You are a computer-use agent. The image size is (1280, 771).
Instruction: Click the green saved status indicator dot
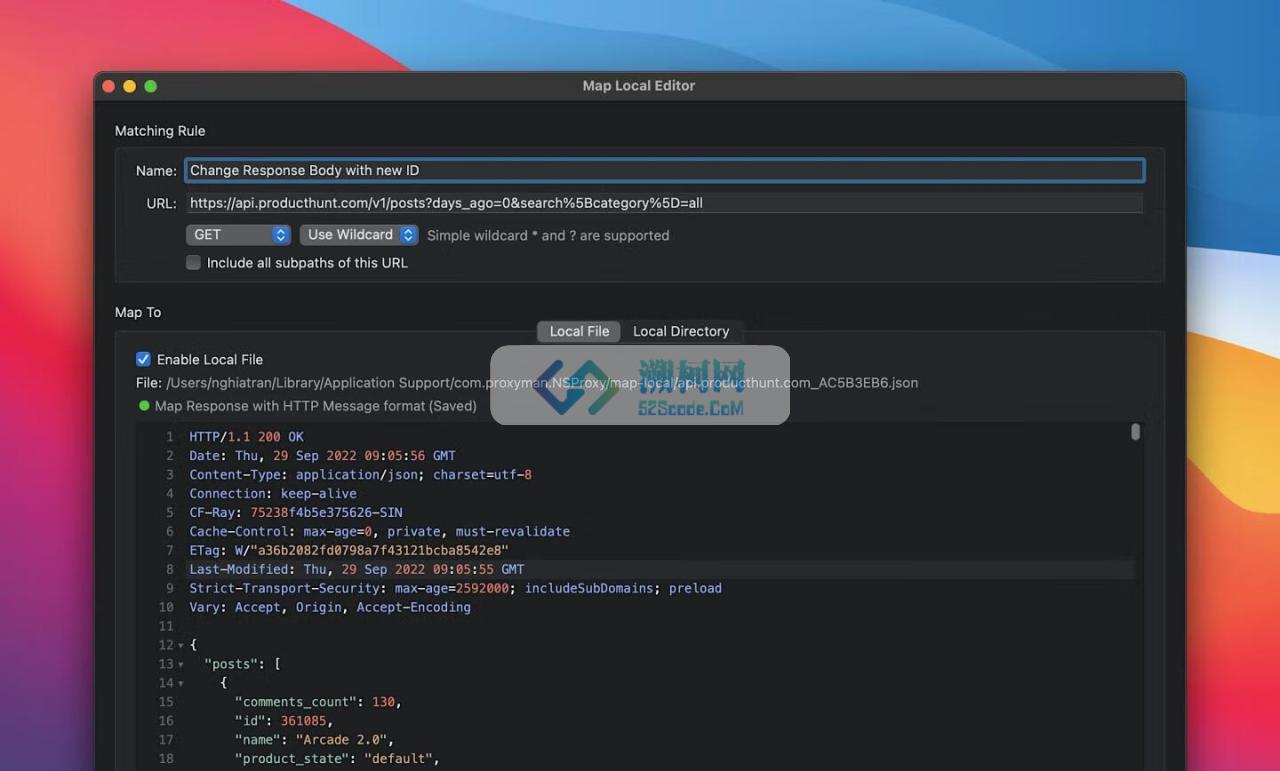[144, 406]
